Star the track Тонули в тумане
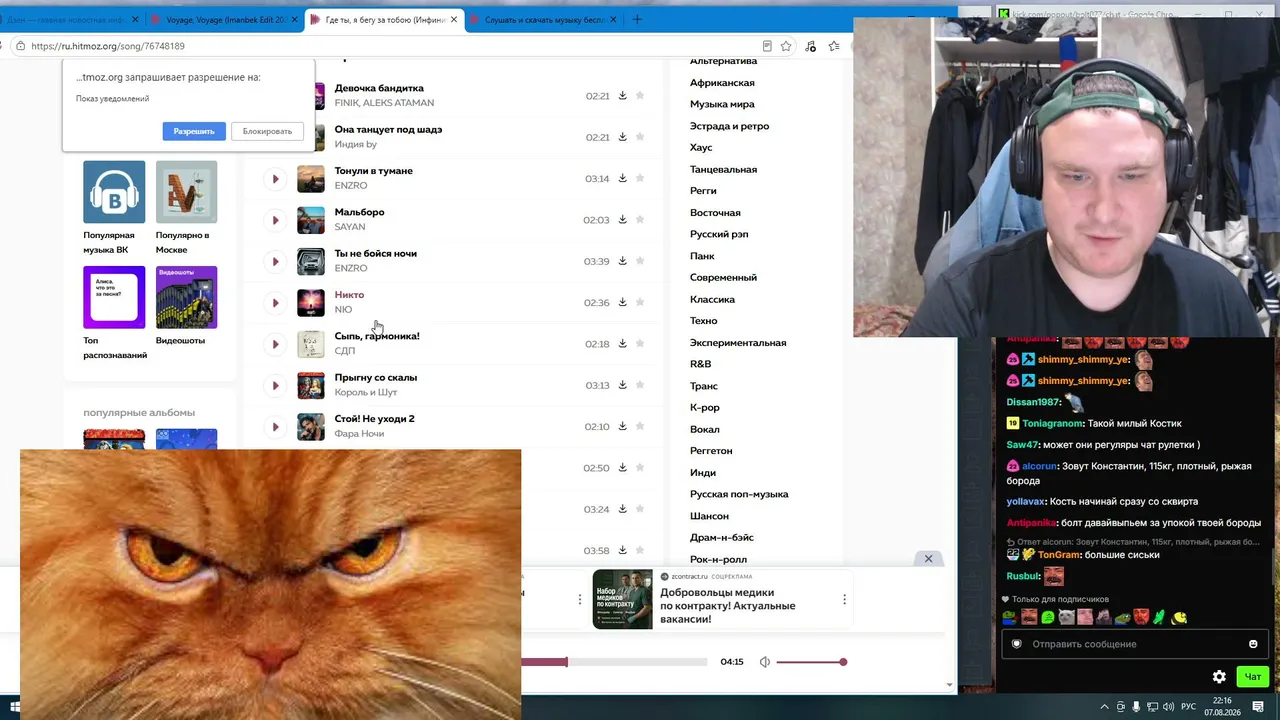The width and height of the screenshot is (1280, 720). click(x=640, y=178)
